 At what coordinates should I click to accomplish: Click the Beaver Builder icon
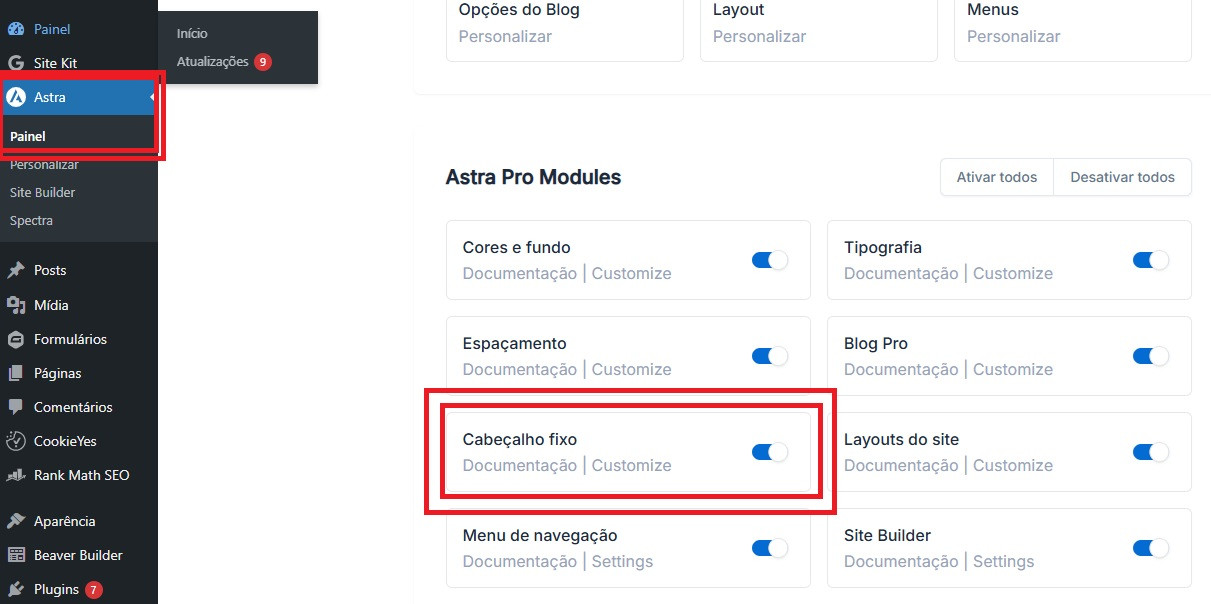[16, 555]
